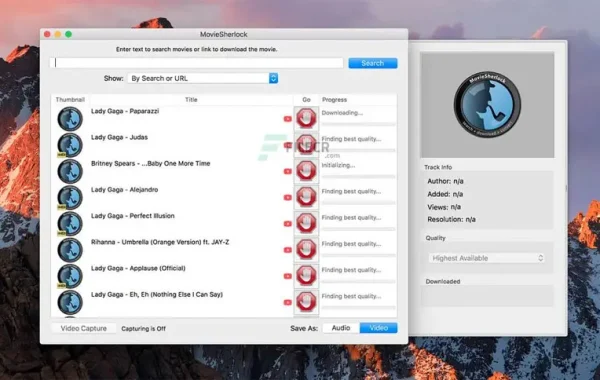
Task: Click Umbrella row progress bar
Action: tap(358, 255)
